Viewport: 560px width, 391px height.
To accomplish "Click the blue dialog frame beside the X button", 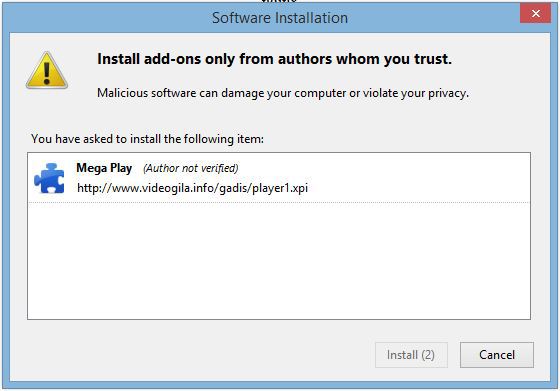I will coord(553,14).
